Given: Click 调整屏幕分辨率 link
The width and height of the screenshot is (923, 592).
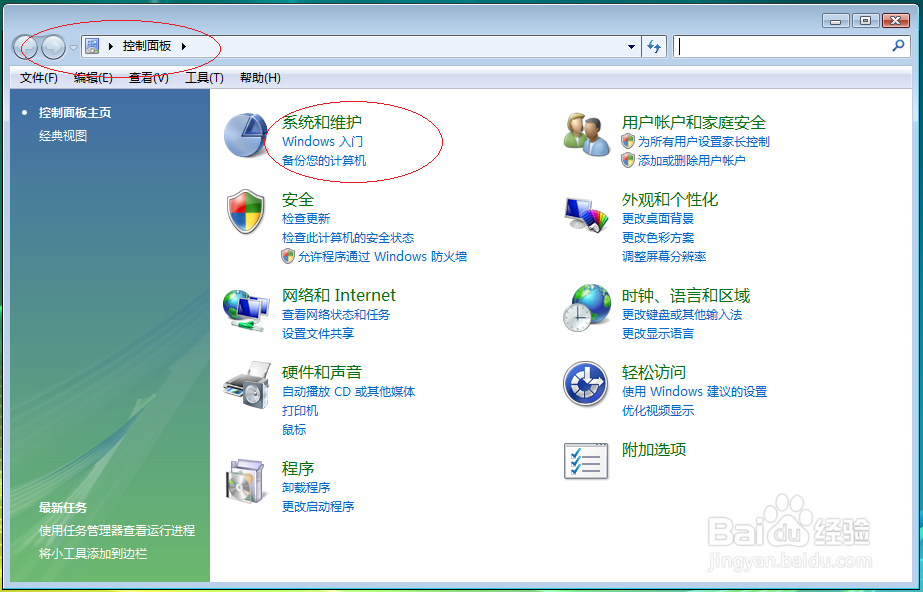Looking at the screenshot, I should [664, 257].
